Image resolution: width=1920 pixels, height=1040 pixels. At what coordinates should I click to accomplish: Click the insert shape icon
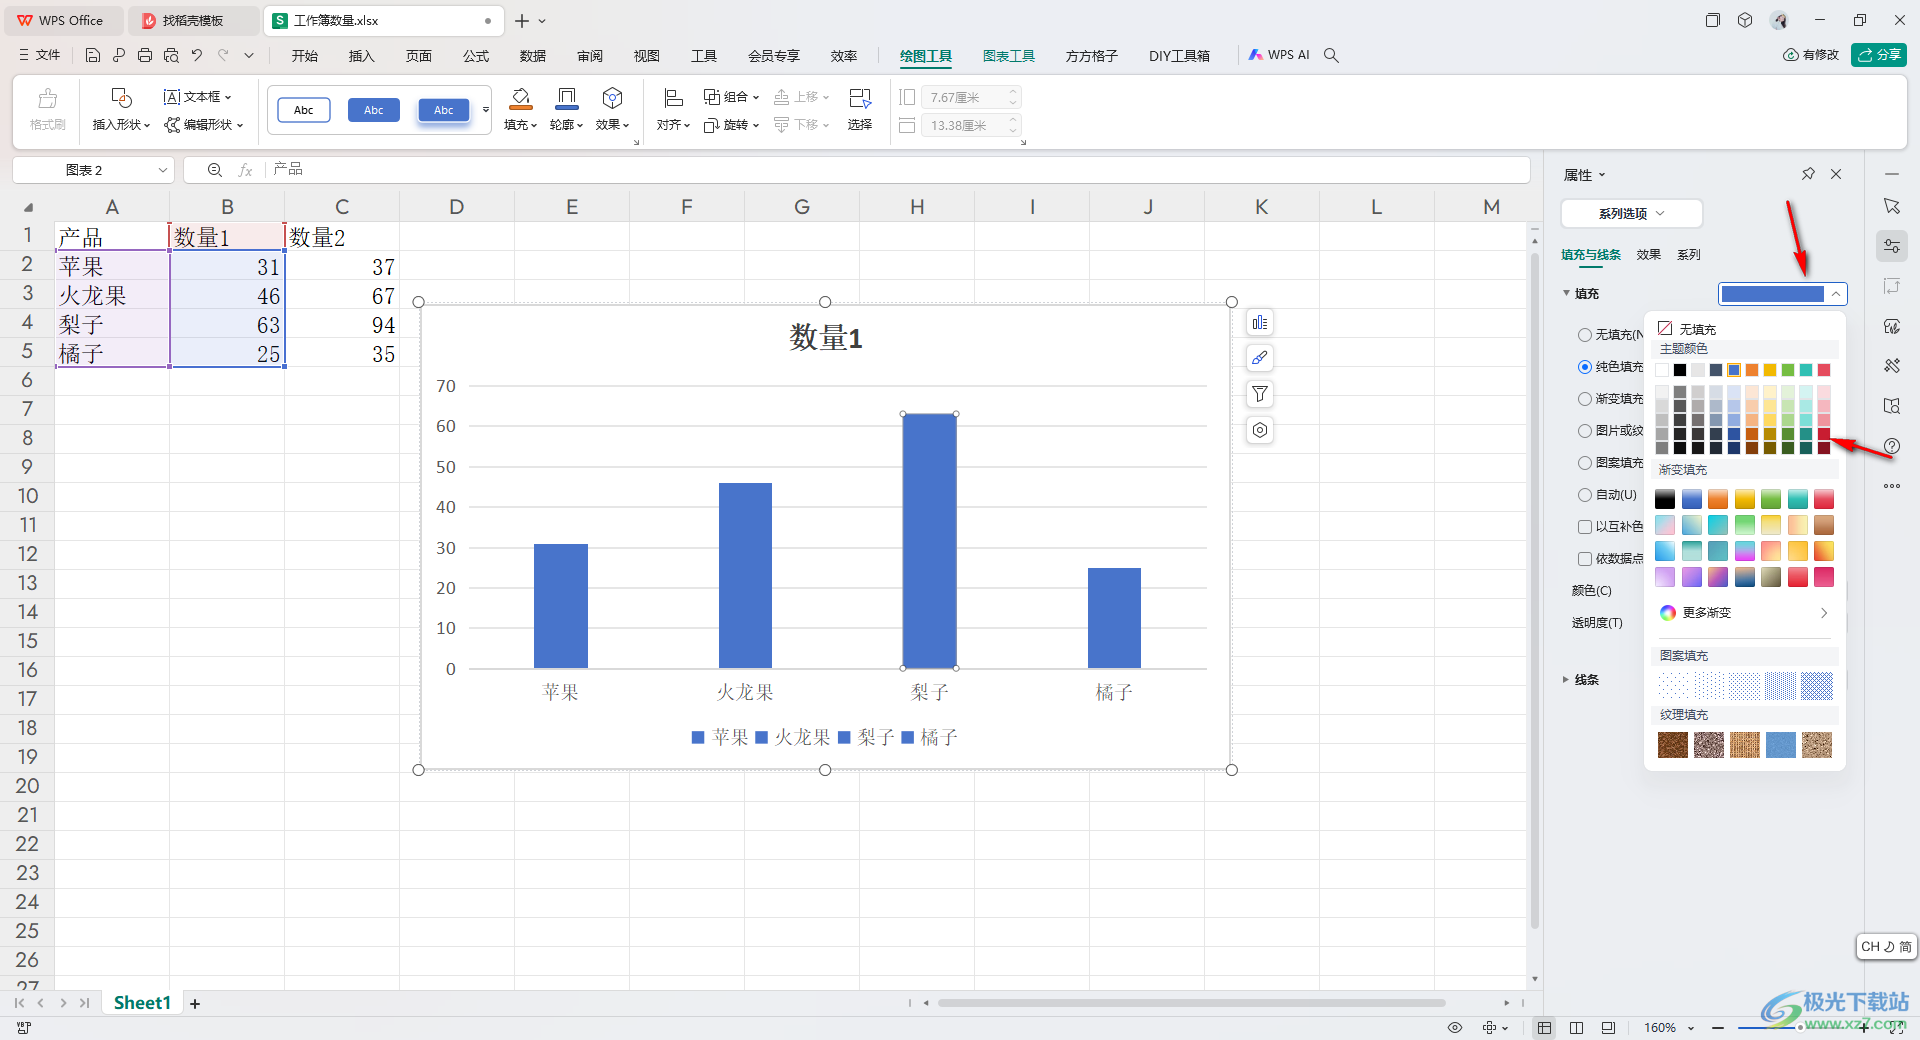tap(121, 98)
